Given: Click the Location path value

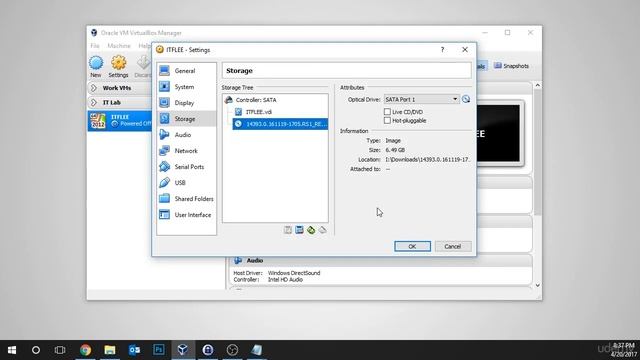Looking at the screenshot, I should 427,160.
